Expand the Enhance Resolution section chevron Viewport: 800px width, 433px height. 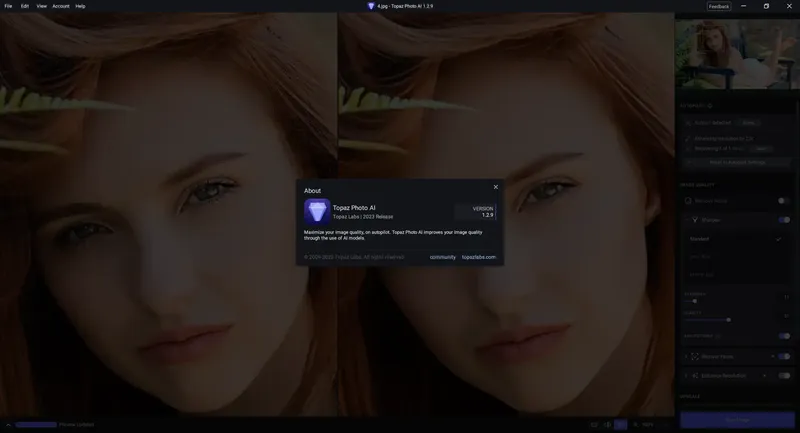point(686,375)
